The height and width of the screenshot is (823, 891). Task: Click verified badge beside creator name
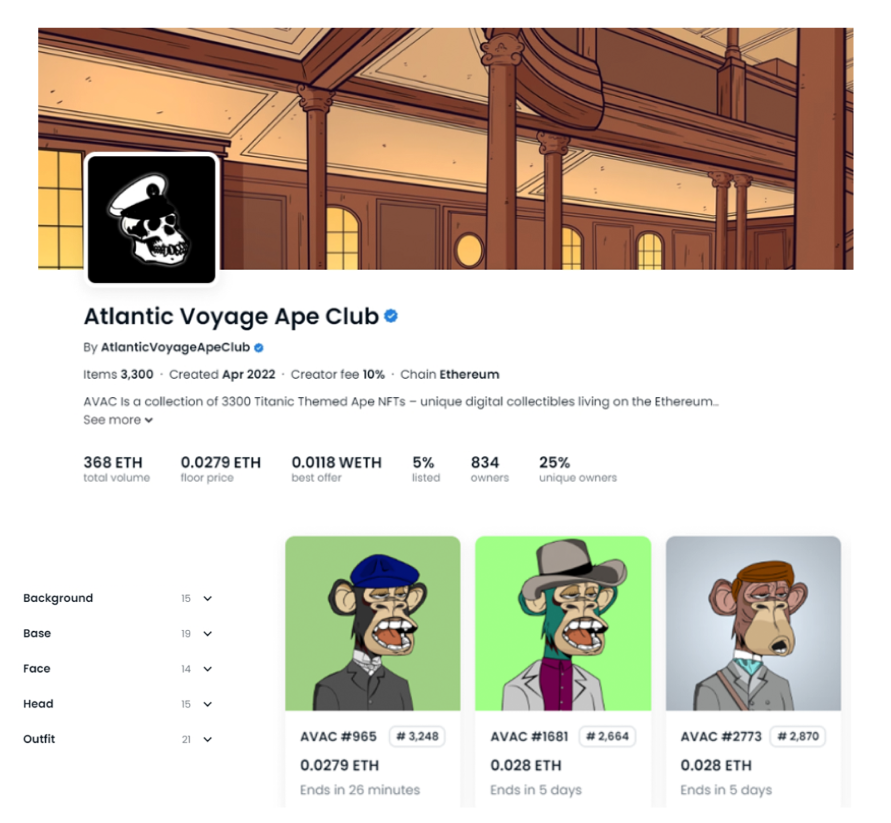tap(259, 348)
